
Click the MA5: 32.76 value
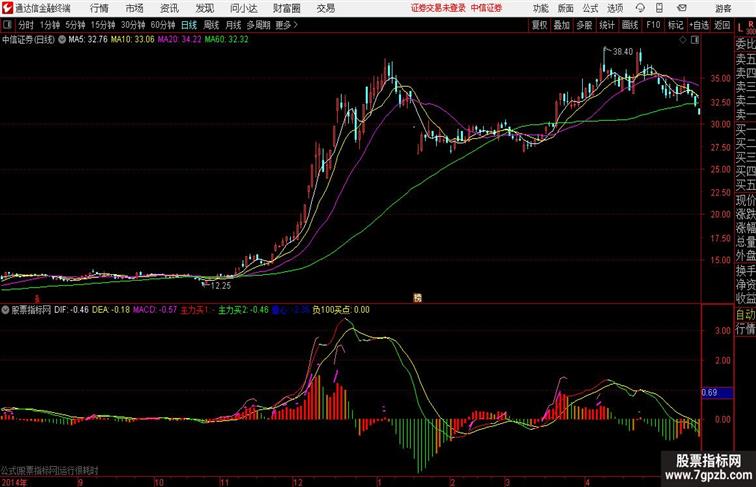click(x=88, y=40)
